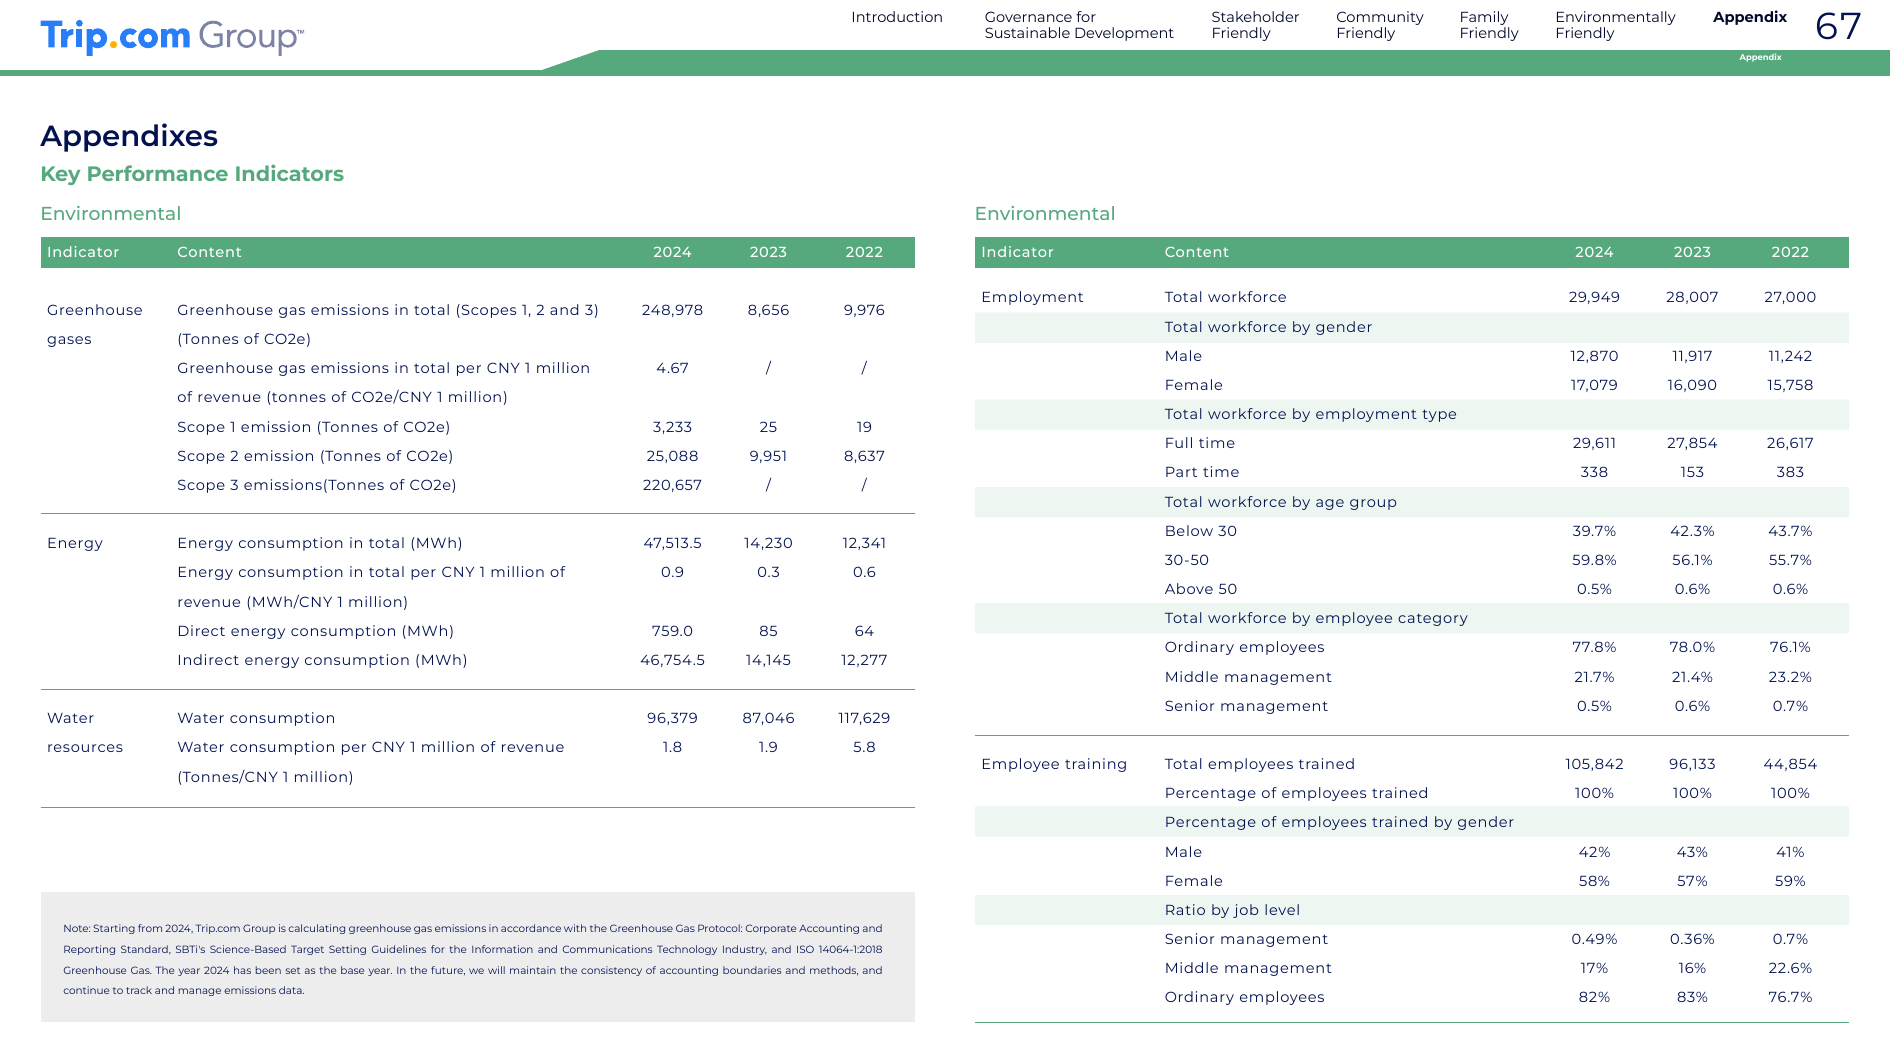The image size is (1890, 1063).
Task: Click Total workforce by gender subheader
Action: pos(1268,327)
